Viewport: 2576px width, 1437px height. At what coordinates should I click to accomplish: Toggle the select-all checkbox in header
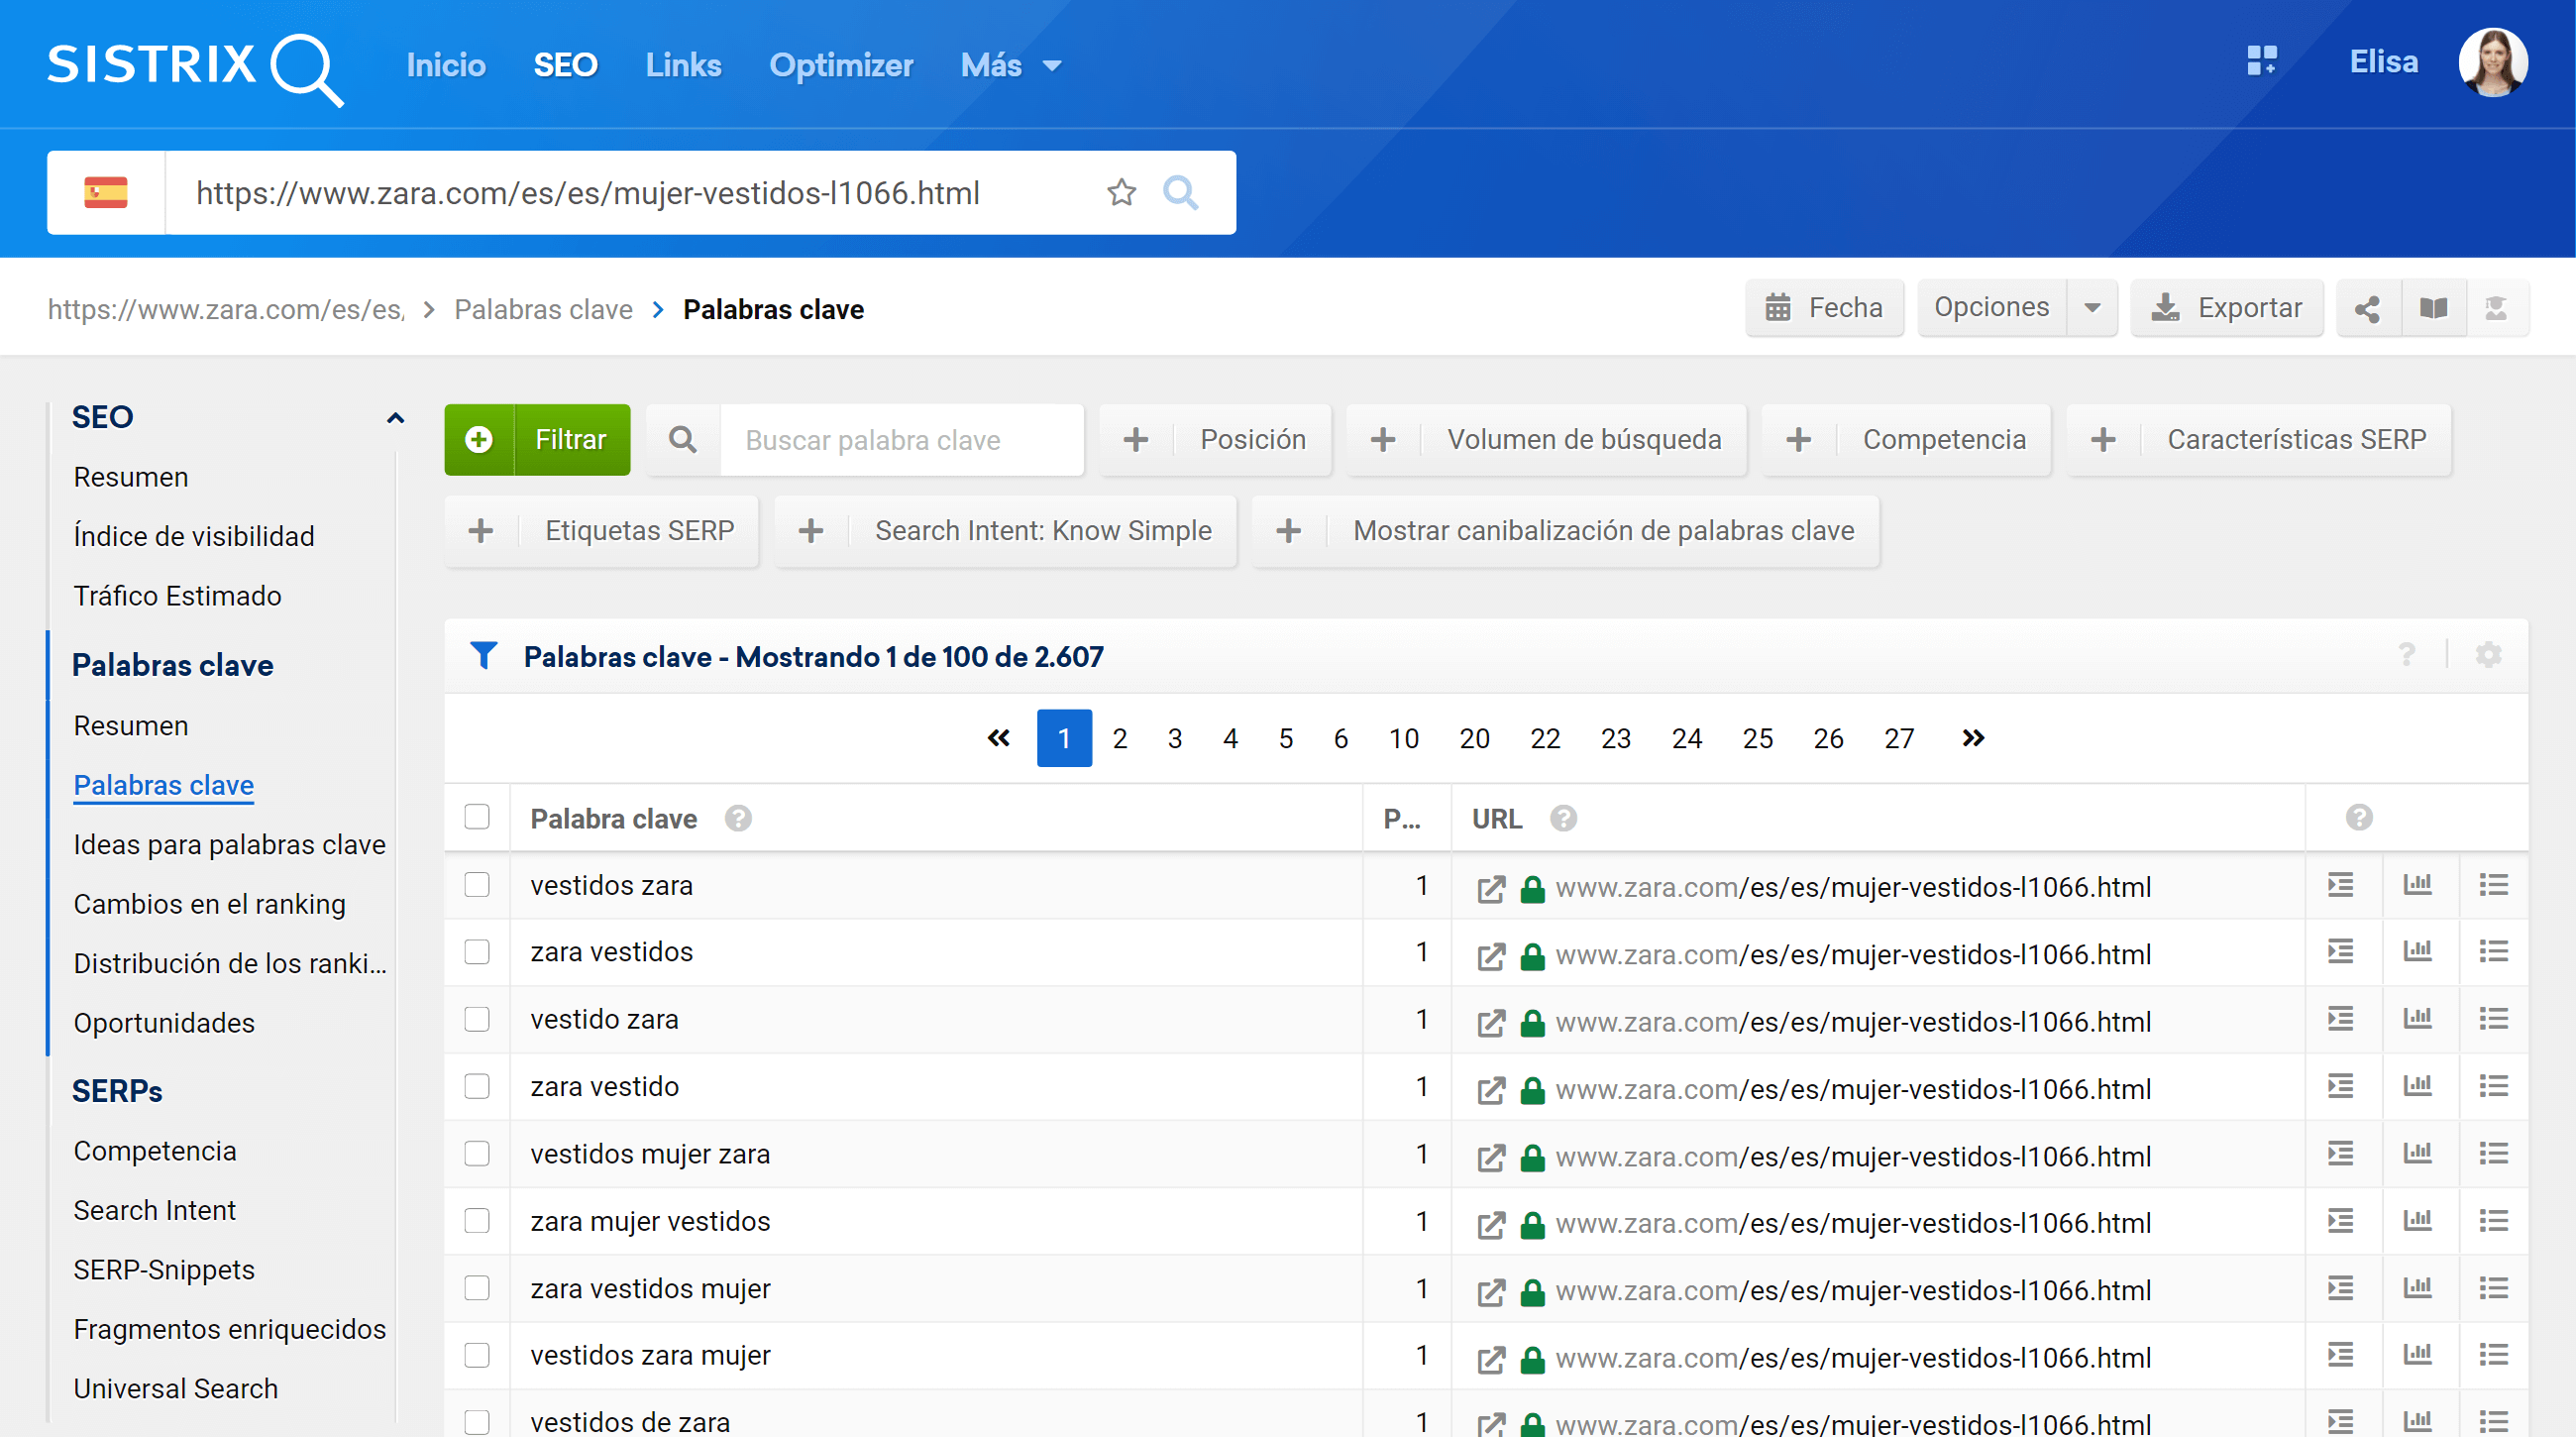[x=477, y=817]
